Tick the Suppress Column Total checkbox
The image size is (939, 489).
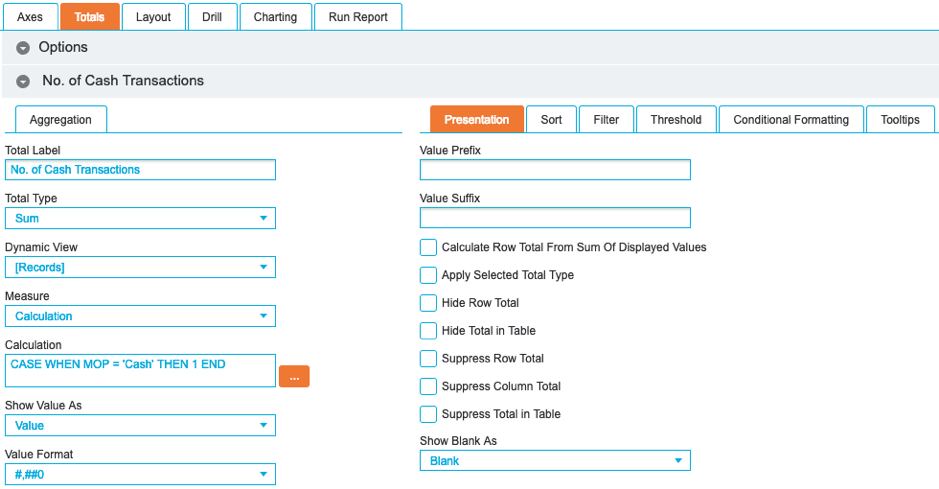(428, 386)
